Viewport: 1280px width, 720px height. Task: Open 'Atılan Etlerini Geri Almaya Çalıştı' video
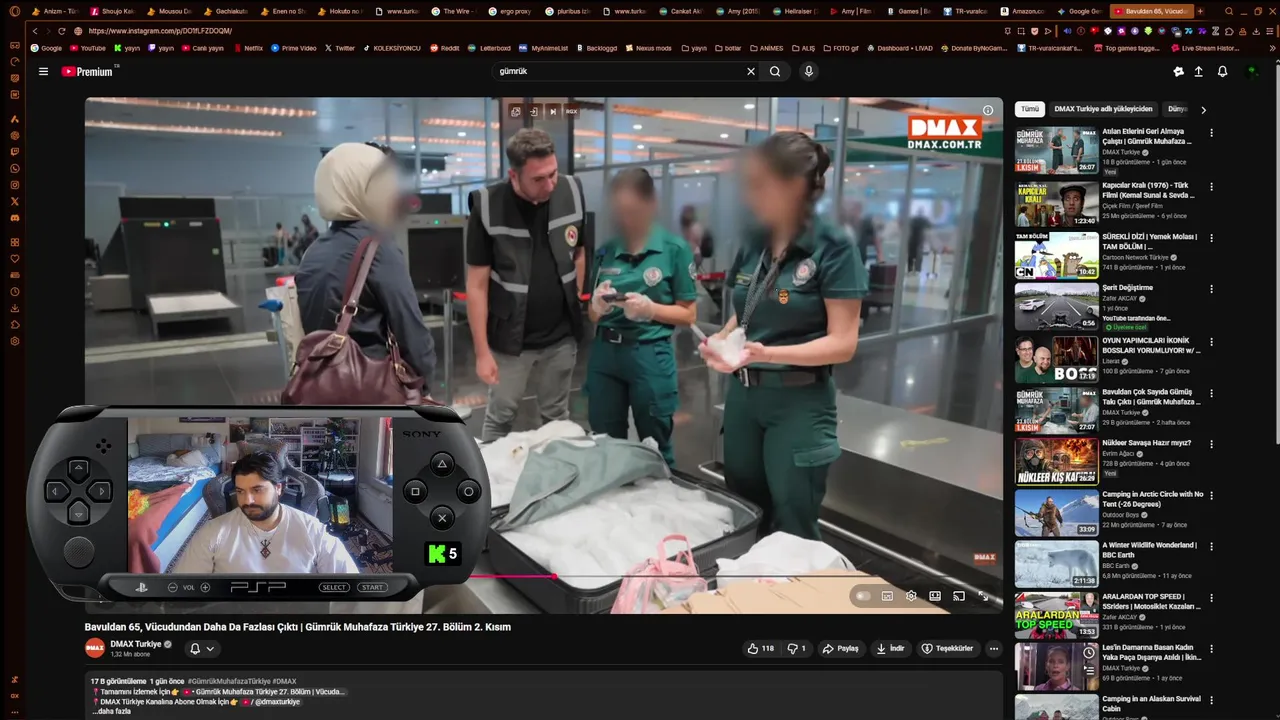(x=1147, y=136)
